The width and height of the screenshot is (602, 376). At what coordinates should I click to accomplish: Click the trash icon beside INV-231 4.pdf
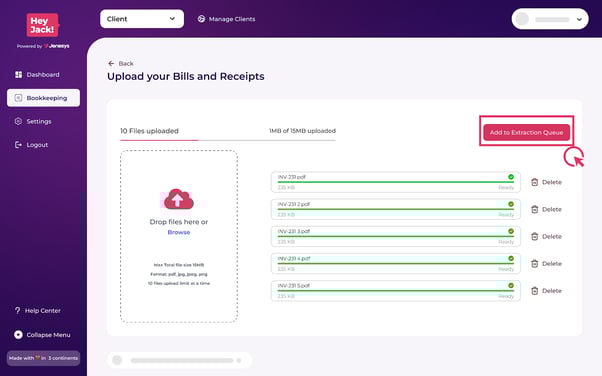click(534, 263)
